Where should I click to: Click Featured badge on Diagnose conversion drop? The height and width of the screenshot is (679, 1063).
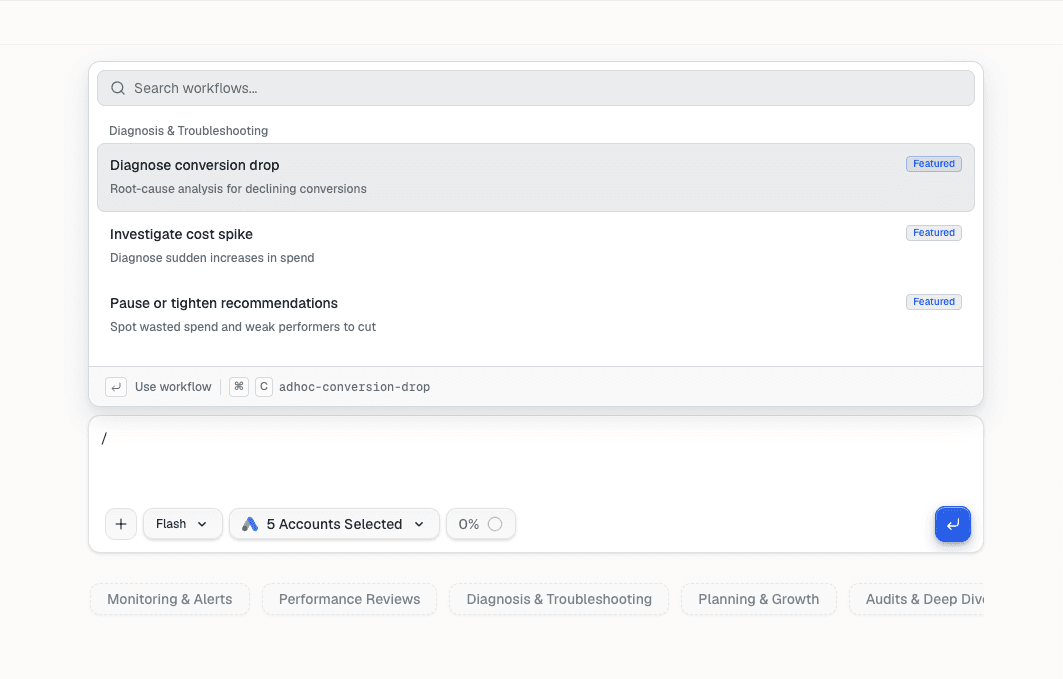934,164
